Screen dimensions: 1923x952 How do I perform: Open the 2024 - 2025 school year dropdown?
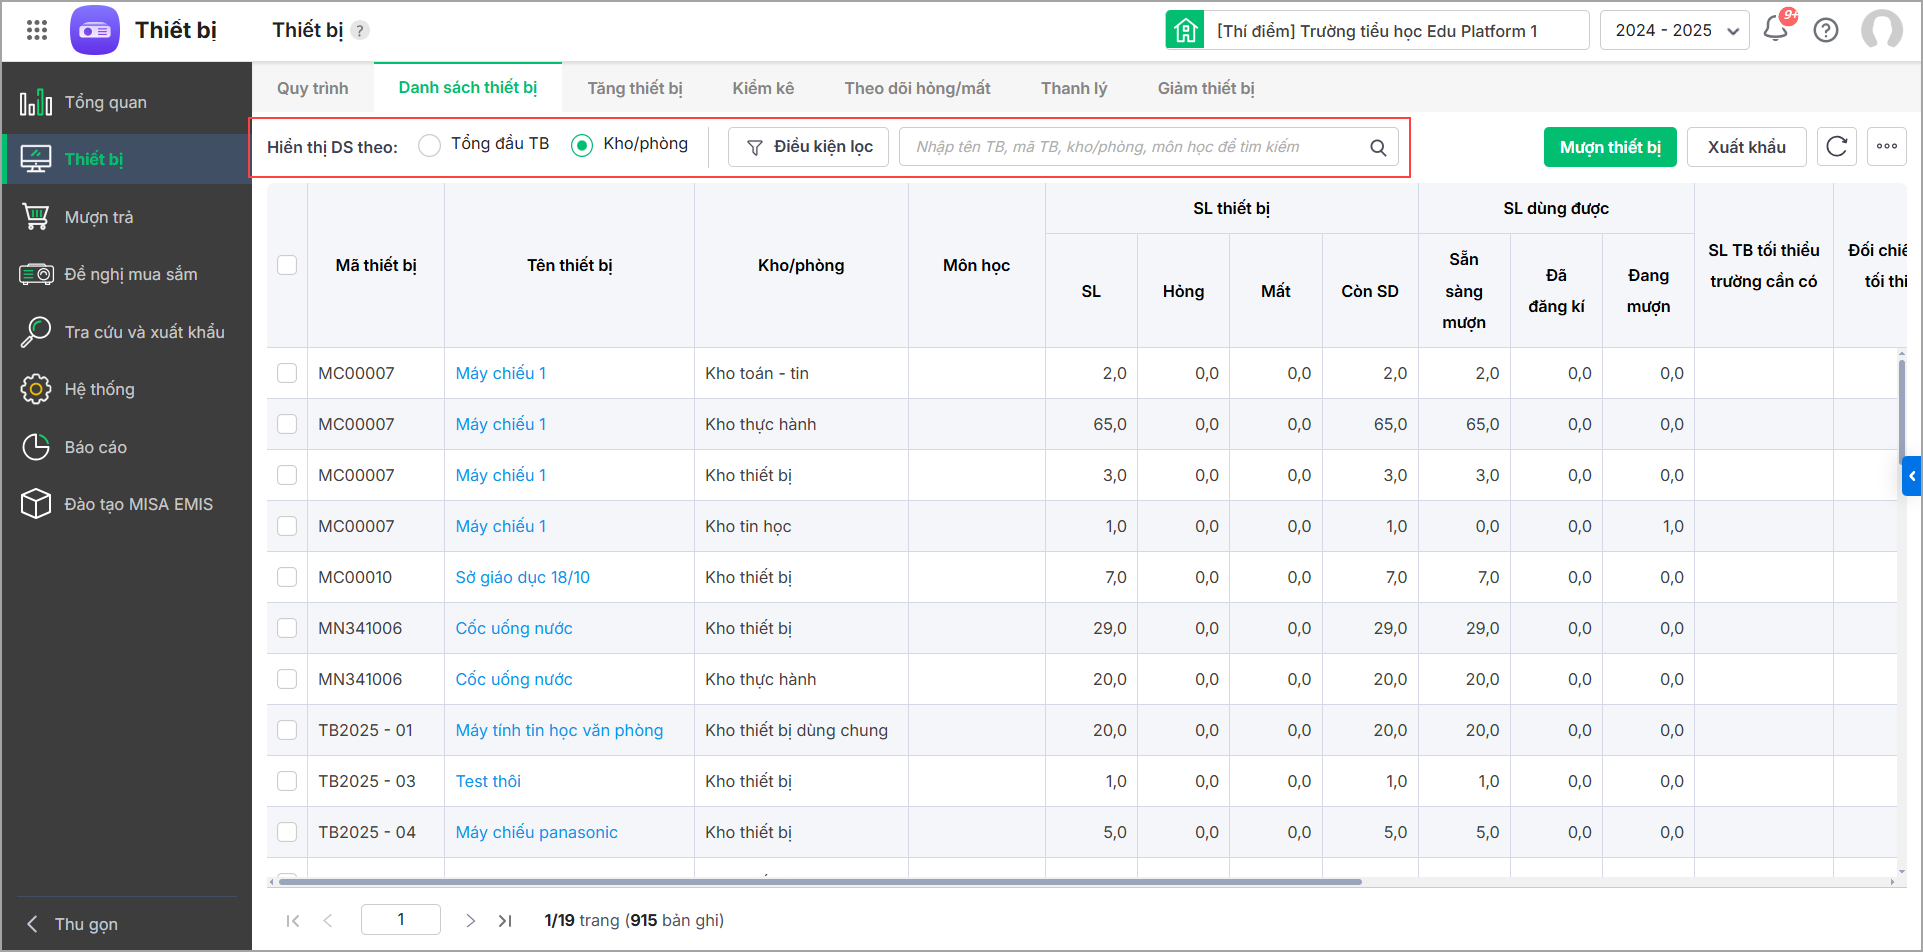pyautogui.click(x=1675, y=30)
